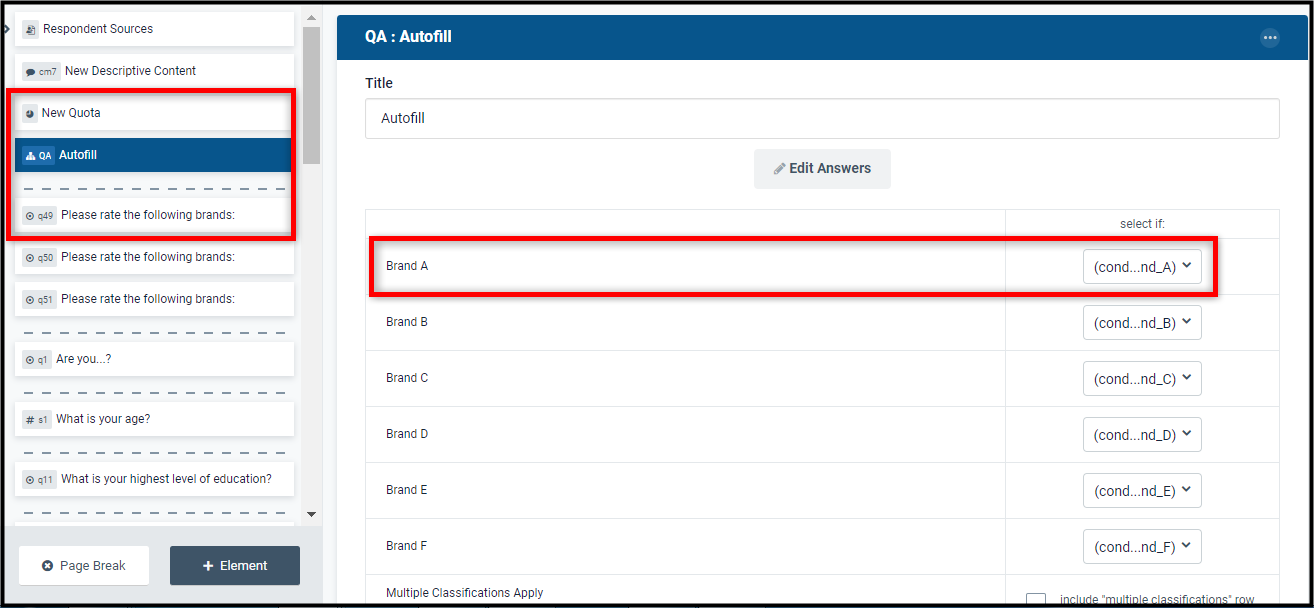Click the Page Break button
The image size is (1314, 608).
[84, 566]
